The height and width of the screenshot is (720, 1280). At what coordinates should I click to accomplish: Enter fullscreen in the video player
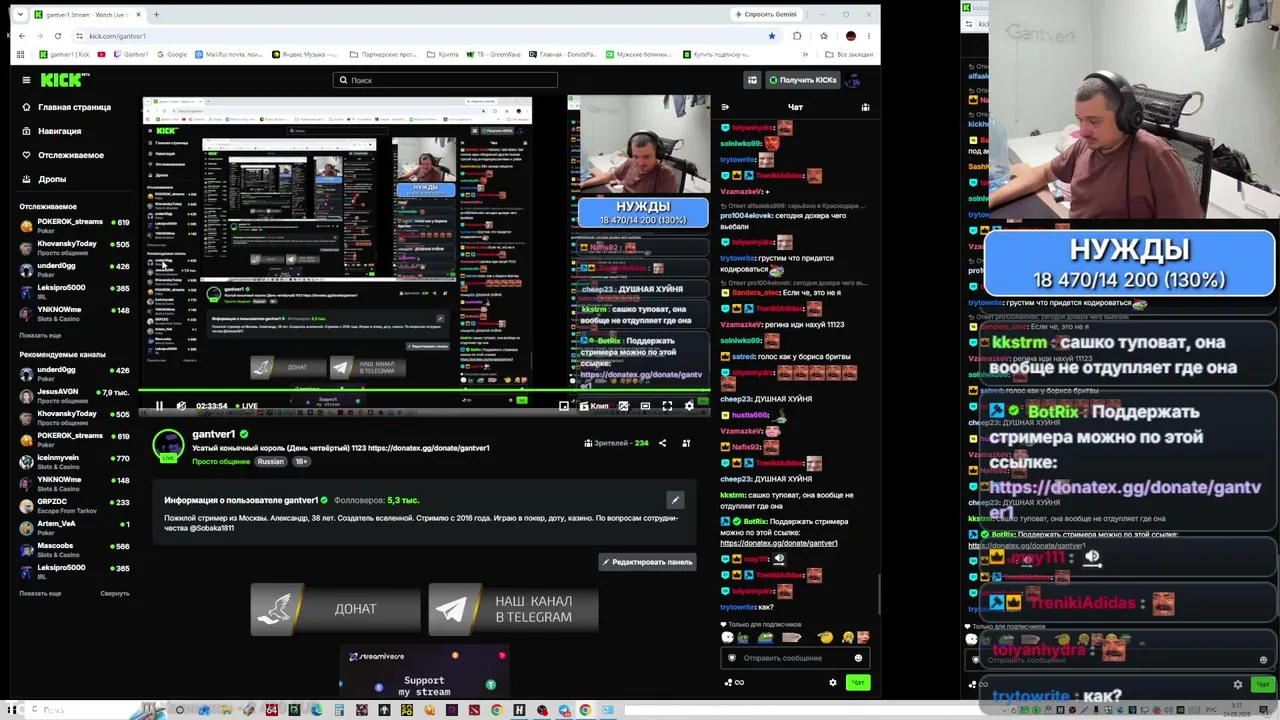[667, 406]
